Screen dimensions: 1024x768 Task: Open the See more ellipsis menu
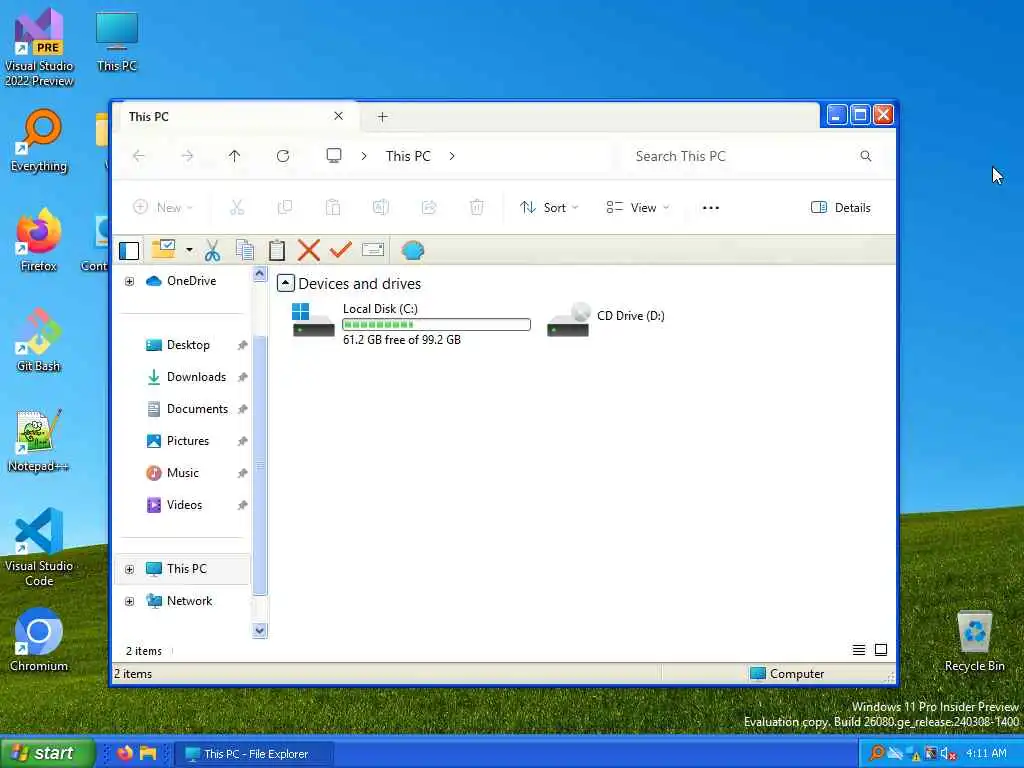point(711,208)
